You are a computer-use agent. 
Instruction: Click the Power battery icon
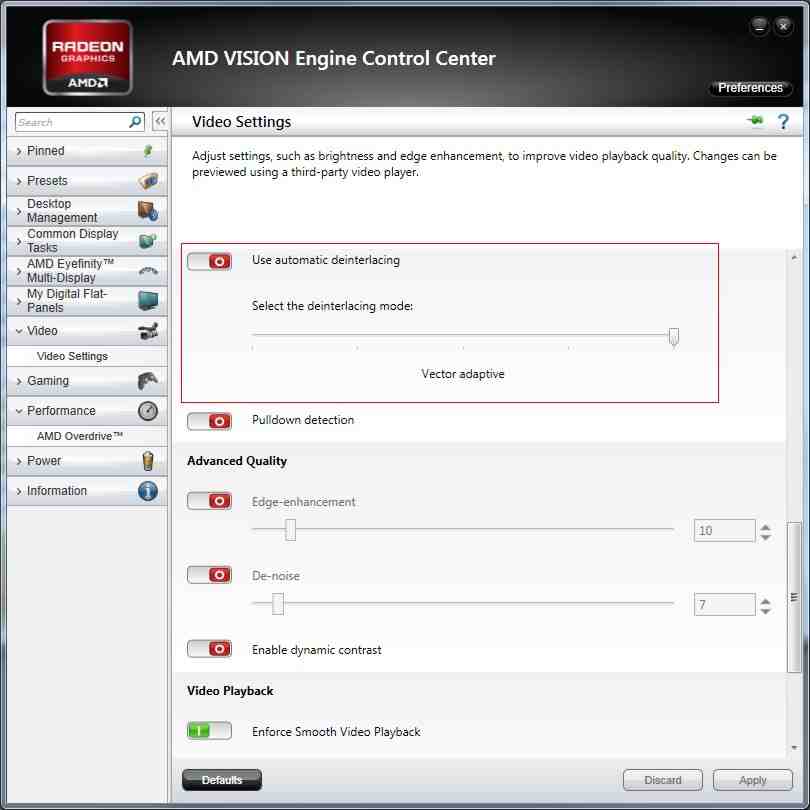coord(148,461)
